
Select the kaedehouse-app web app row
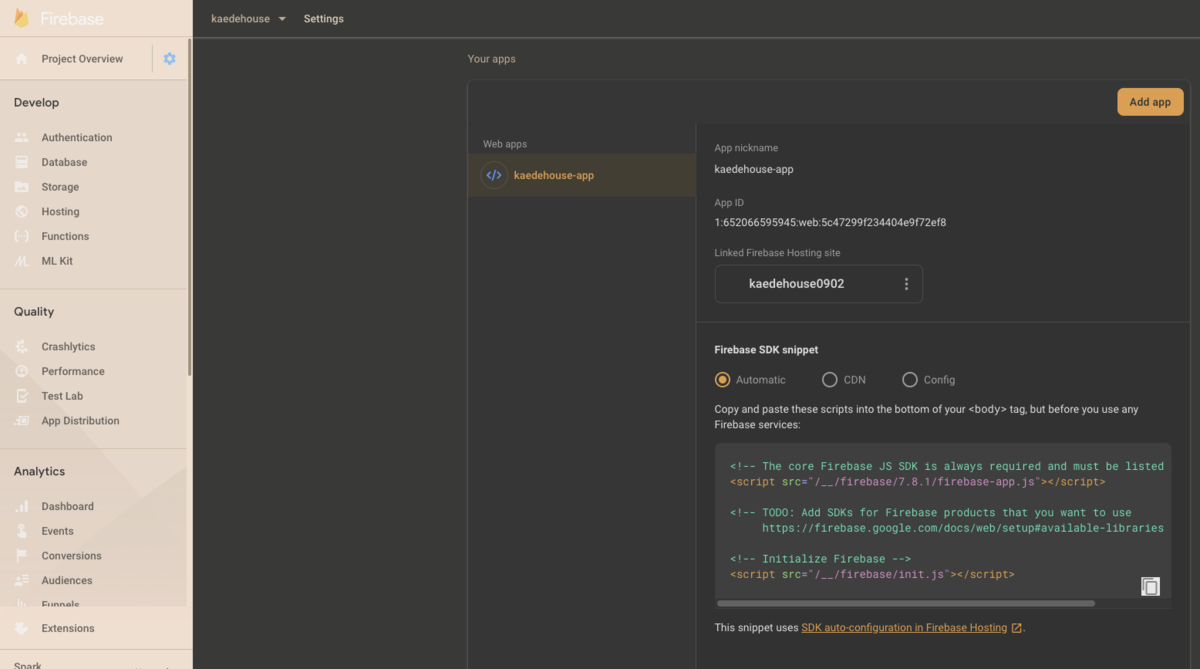[582, 175]
